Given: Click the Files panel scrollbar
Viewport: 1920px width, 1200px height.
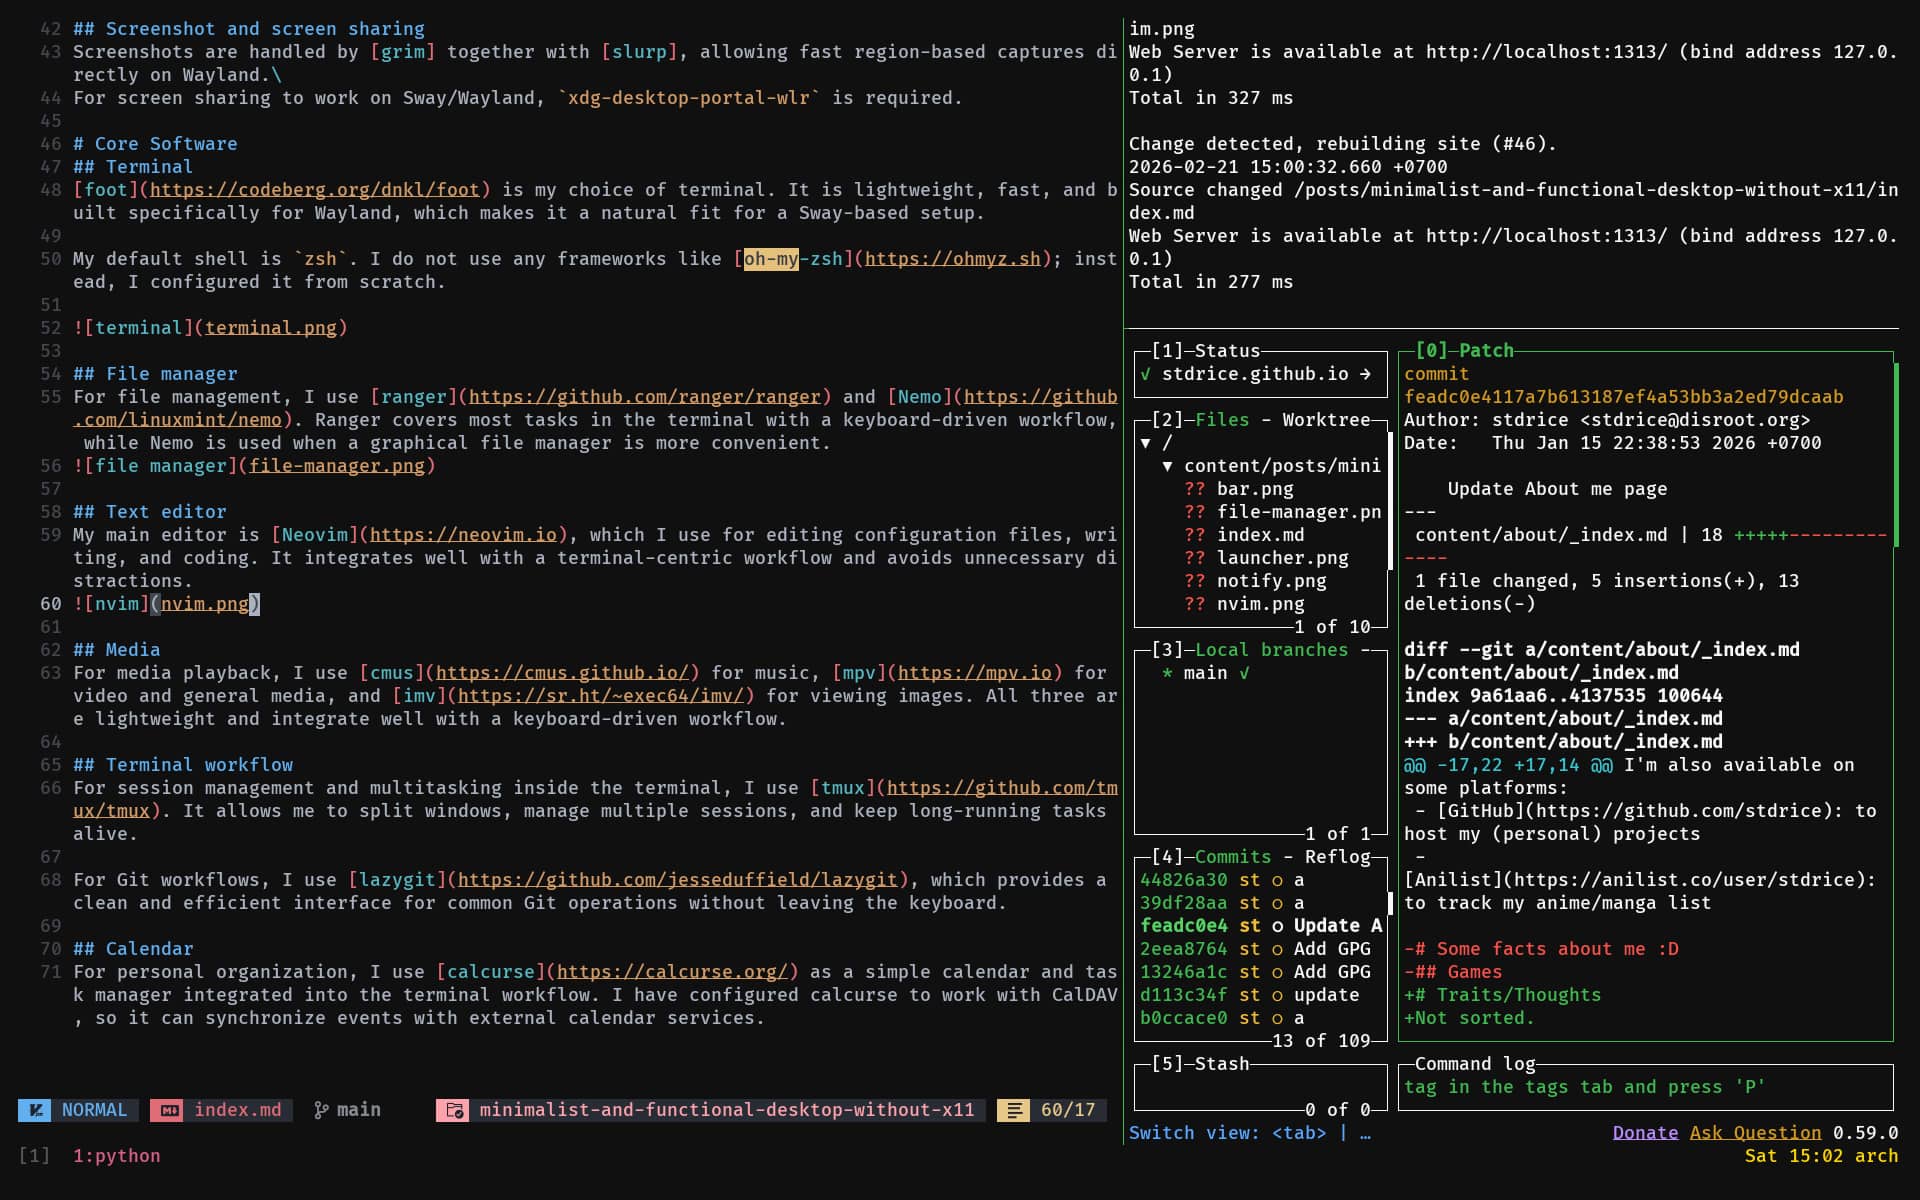Looking at the screenshot, I should 1390,500.
